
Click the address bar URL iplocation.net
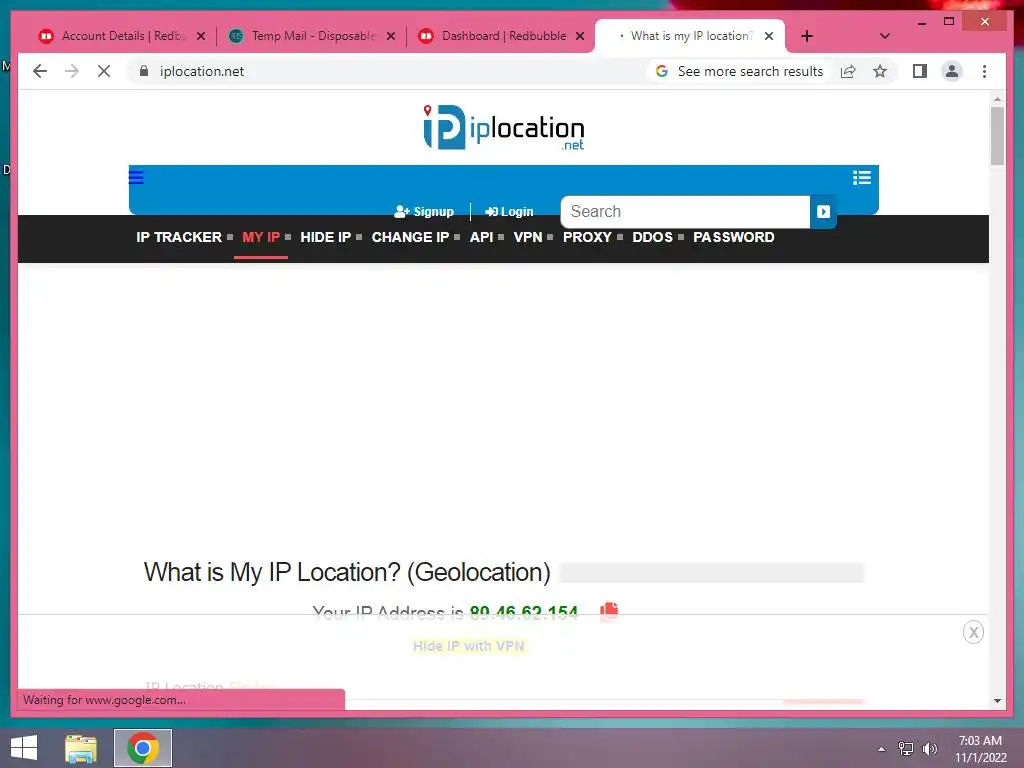click(x=202, y=71)
